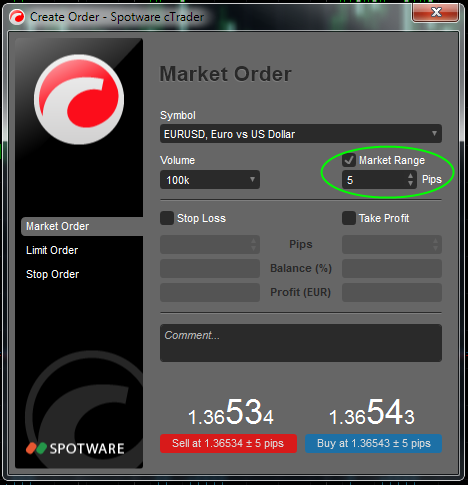
Task: Open the Symbol dropdown showing EURUSD
Action: (x=301, y=134)
